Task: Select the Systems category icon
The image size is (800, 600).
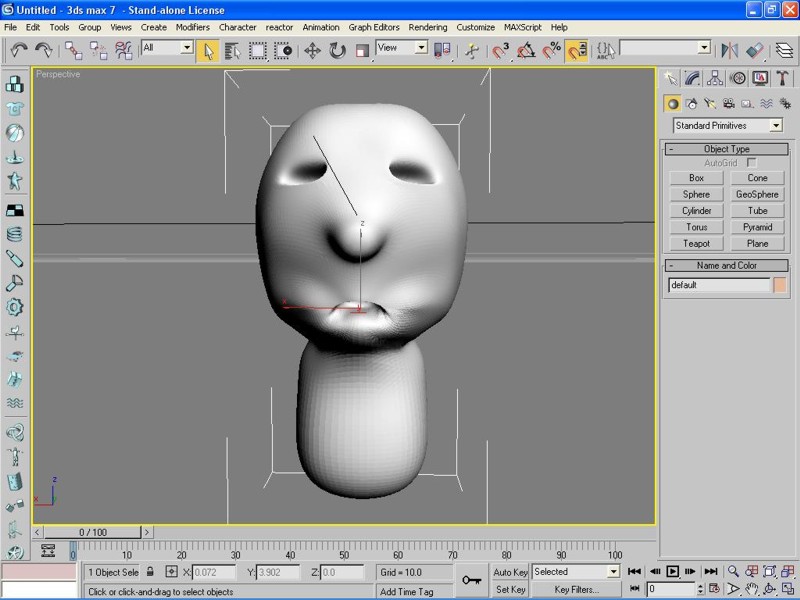Action: [x=785, y=104]
